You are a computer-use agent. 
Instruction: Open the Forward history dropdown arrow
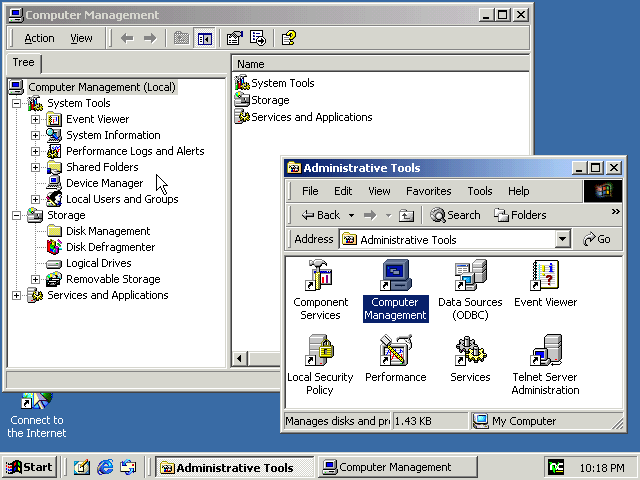[x=388, y=215]
